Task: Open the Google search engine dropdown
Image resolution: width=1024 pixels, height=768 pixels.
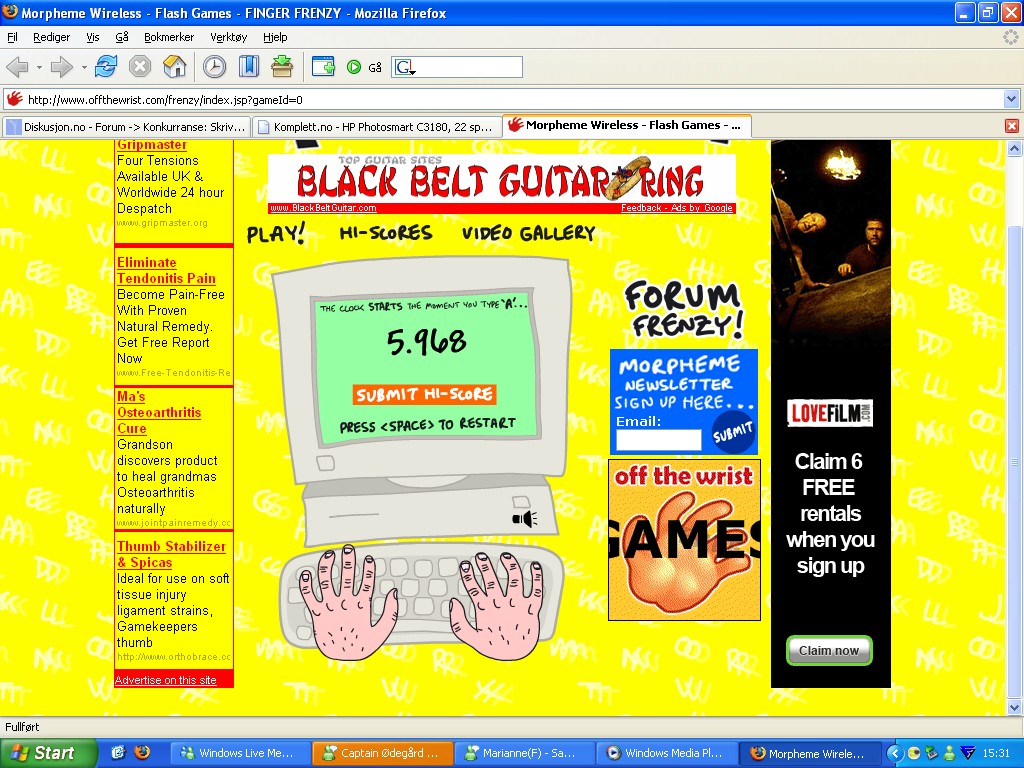Action: (x=405, y=67)
